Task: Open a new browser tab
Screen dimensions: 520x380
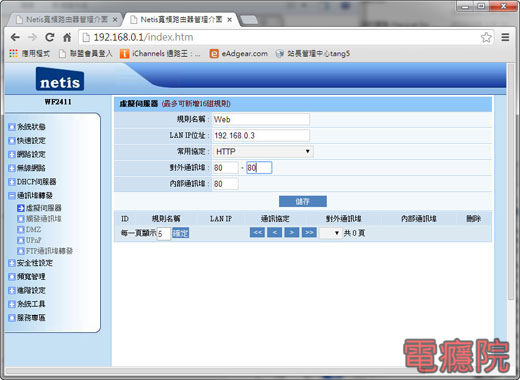Action: [249, 20]
